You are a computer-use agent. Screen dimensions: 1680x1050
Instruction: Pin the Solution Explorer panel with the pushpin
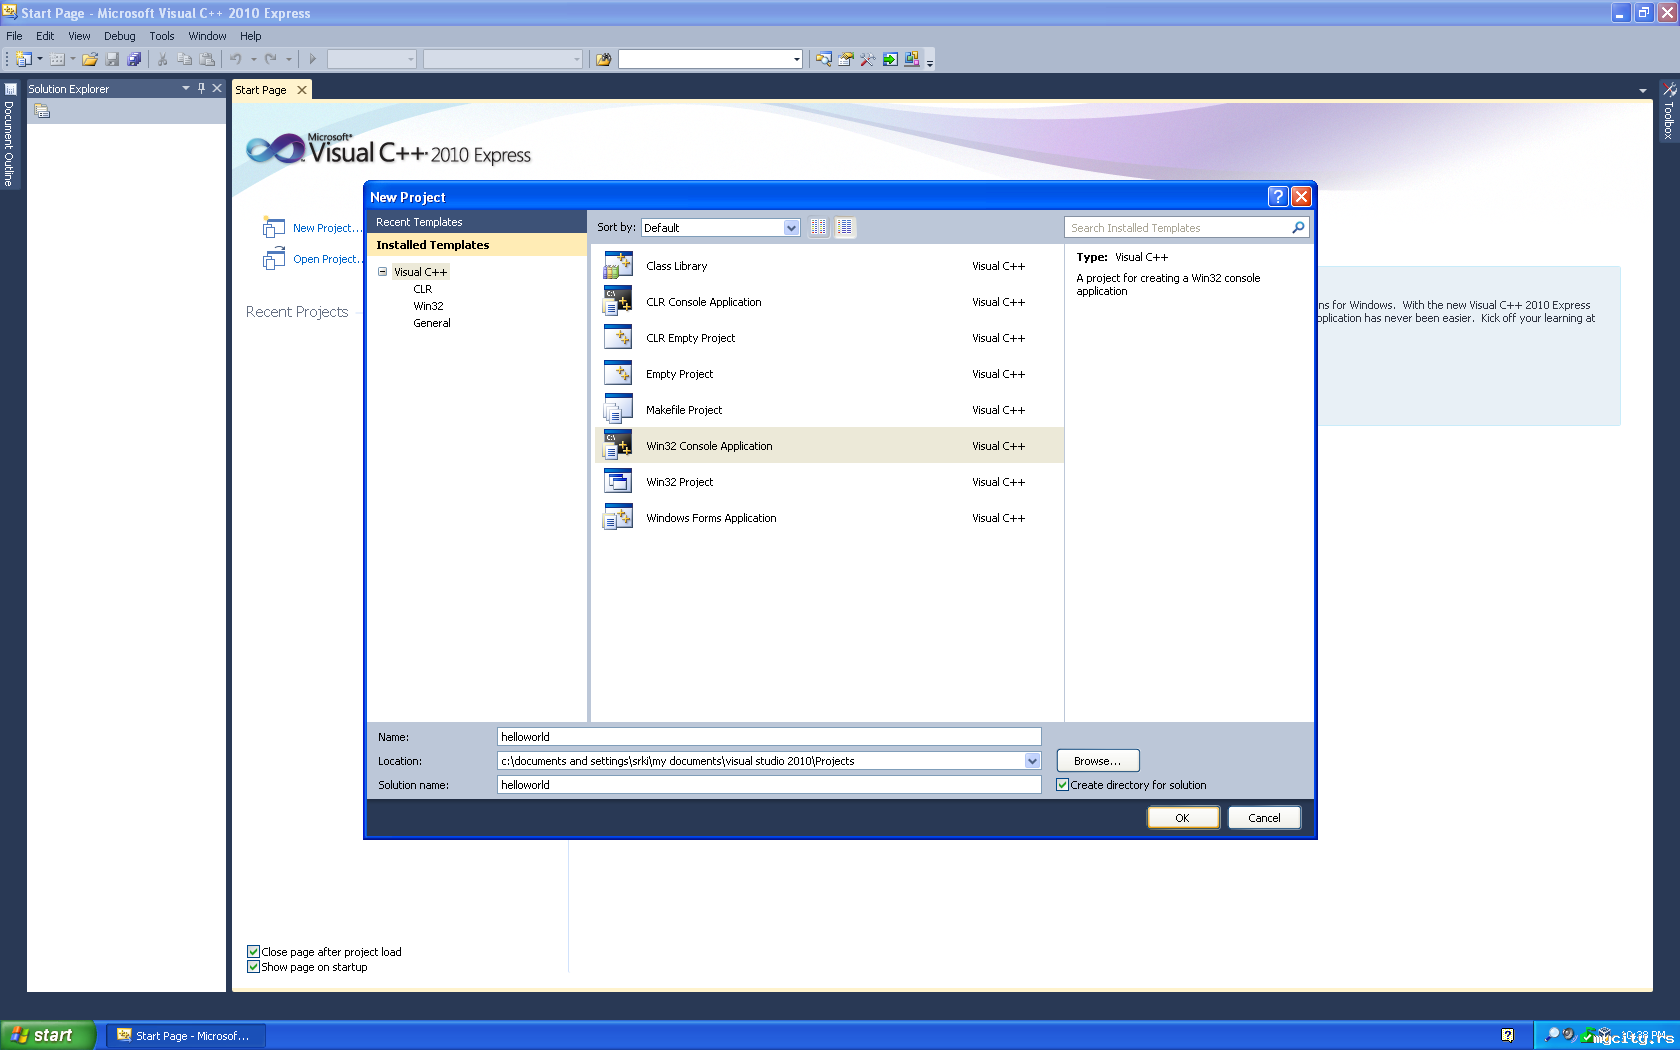point(201,88)
